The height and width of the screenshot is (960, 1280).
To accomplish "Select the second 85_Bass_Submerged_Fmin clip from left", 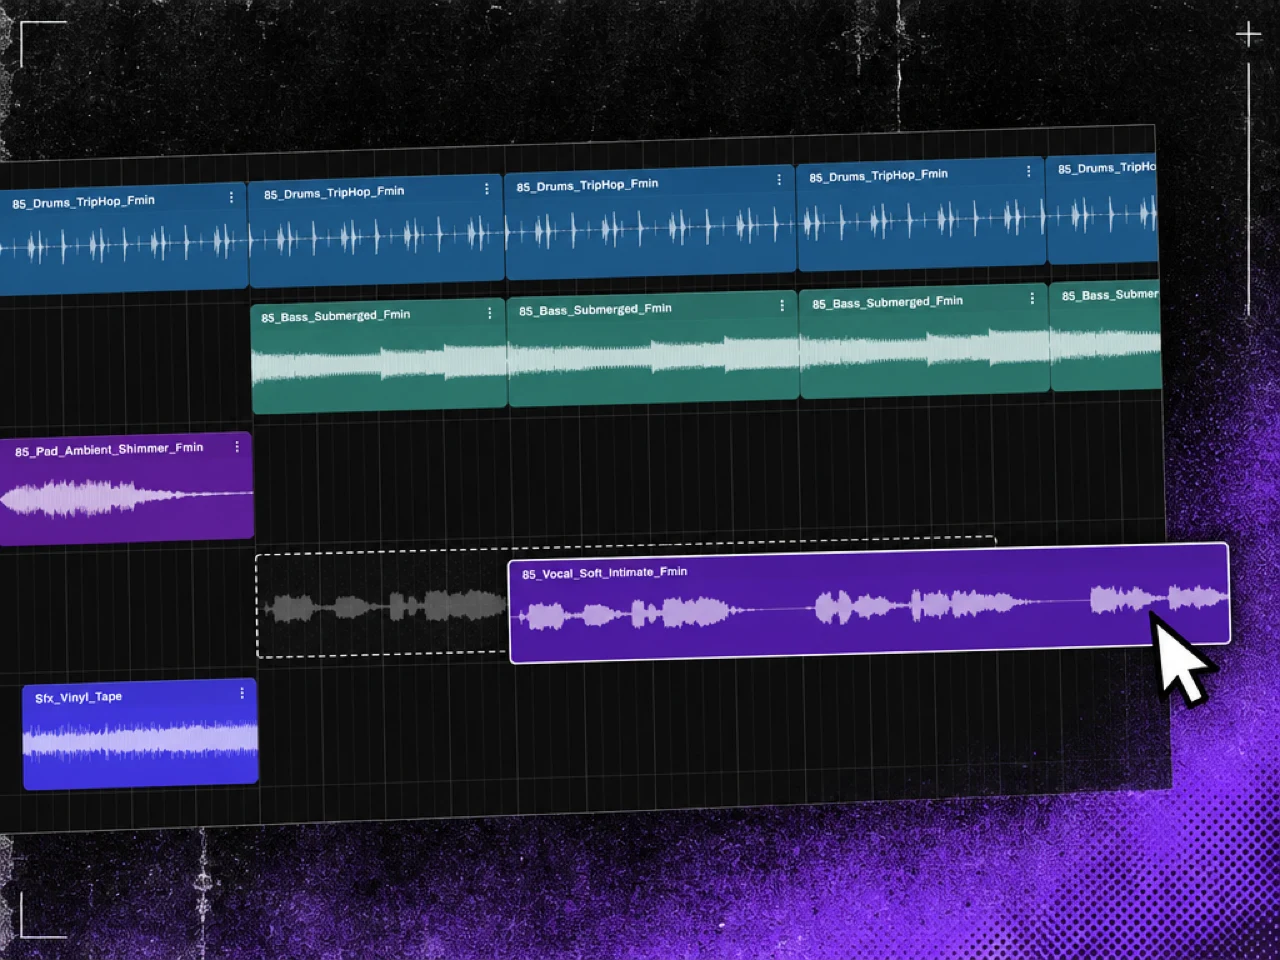I will click(x=653, y=348).
